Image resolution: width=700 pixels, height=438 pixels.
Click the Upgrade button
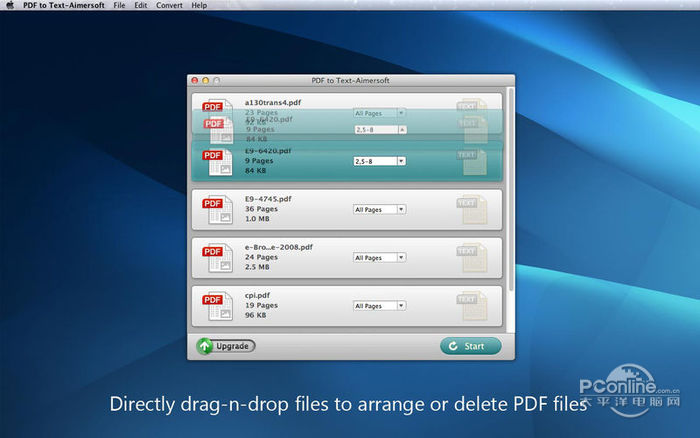226,346
